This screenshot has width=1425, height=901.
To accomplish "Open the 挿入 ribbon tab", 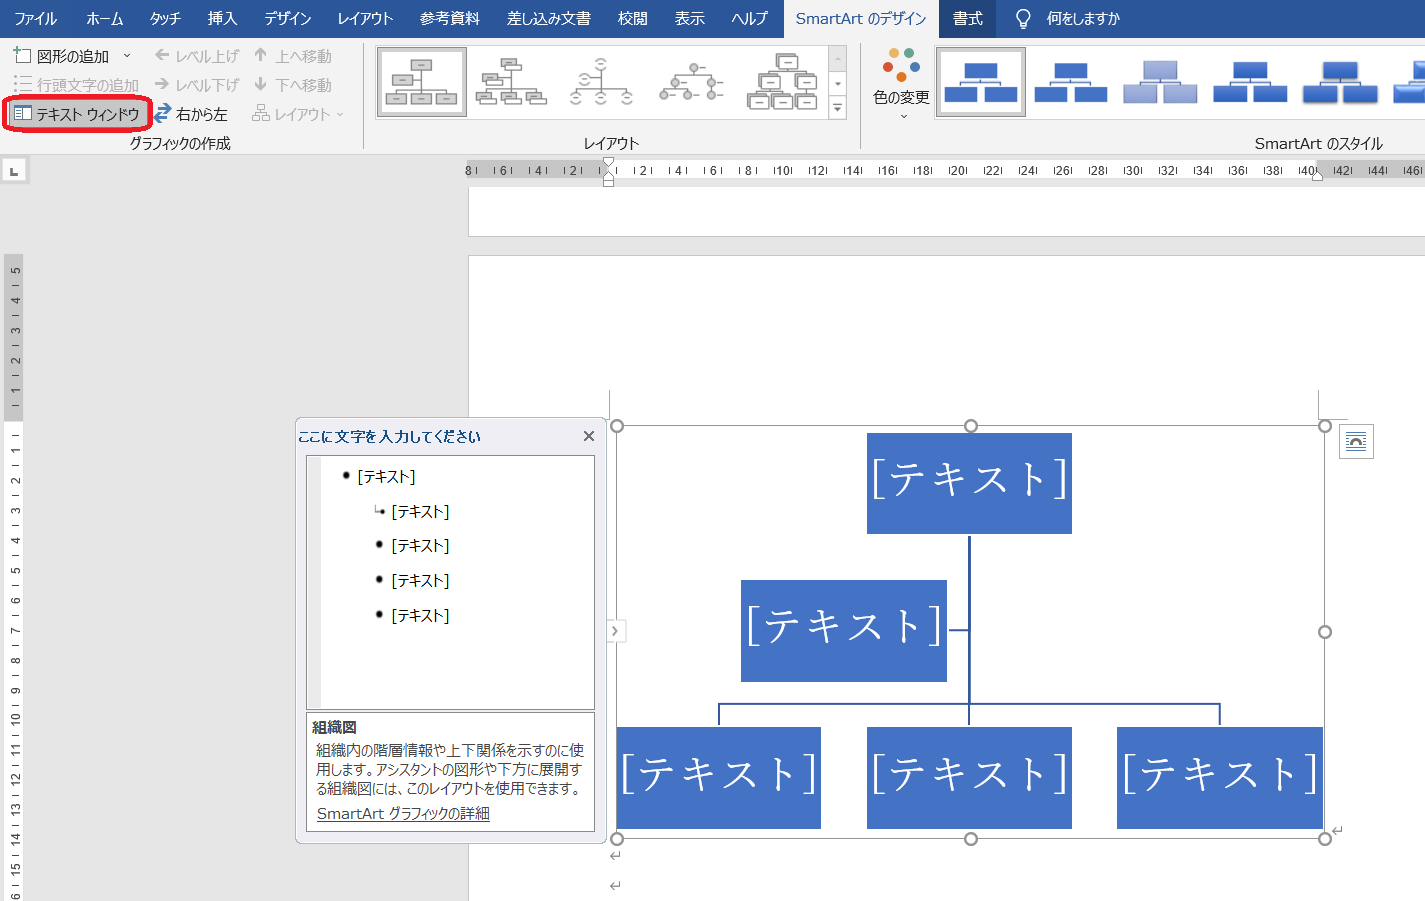I will [222, 18].
